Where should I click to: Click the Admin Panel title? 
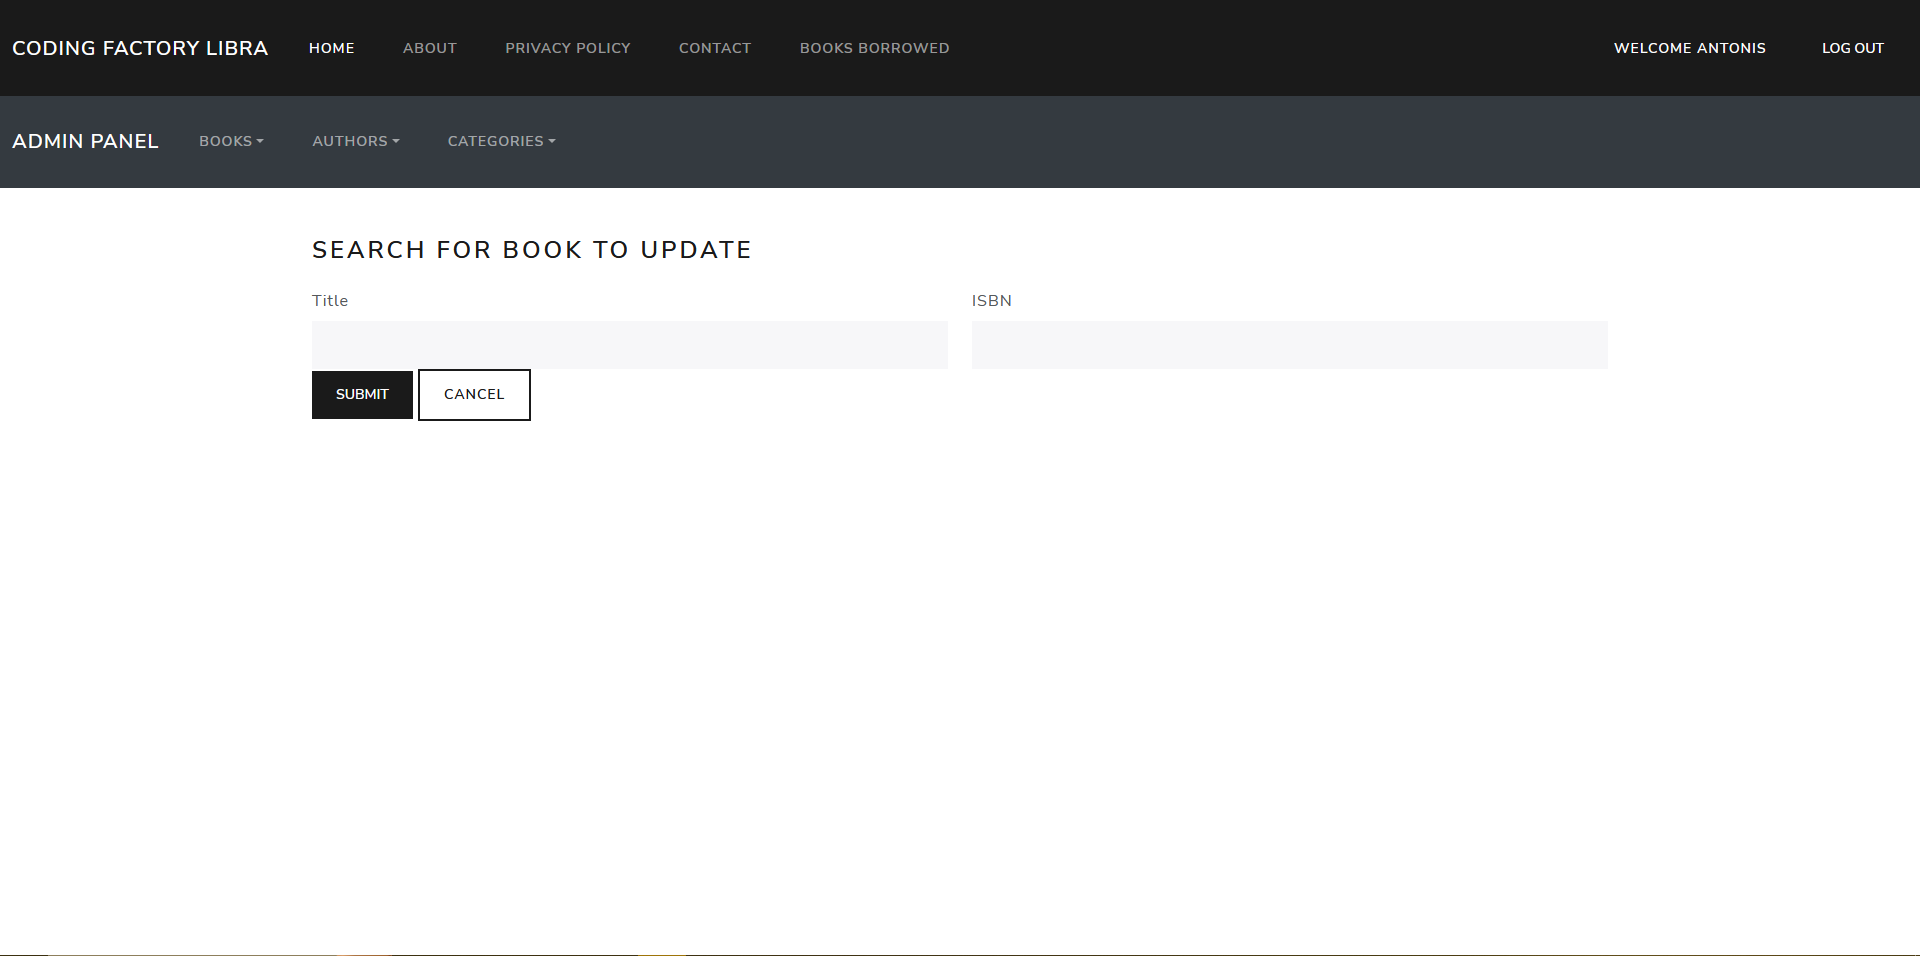[x=85, y=141]
